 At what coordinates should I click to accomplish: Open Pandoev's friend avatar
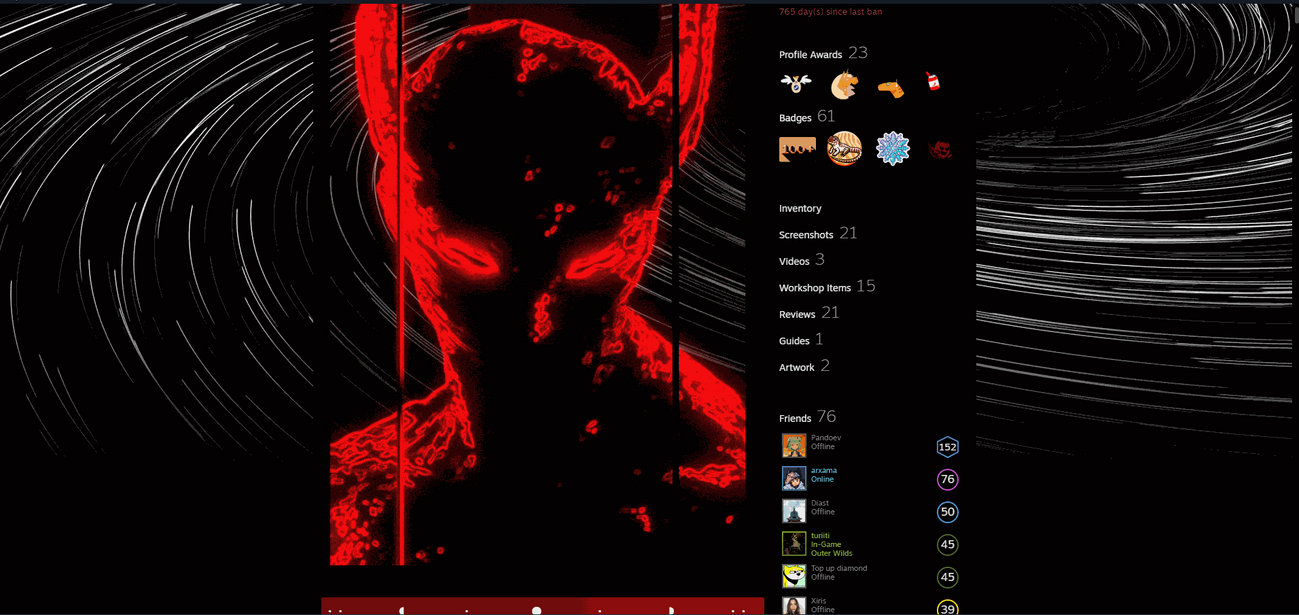click(x=794, y=446)
